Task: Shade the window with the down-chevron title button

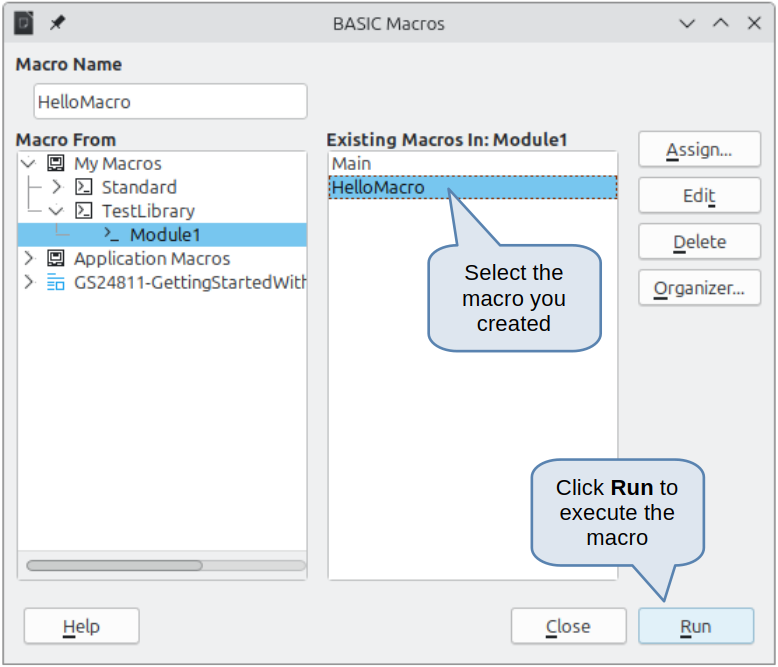Action: click(687, 23)
